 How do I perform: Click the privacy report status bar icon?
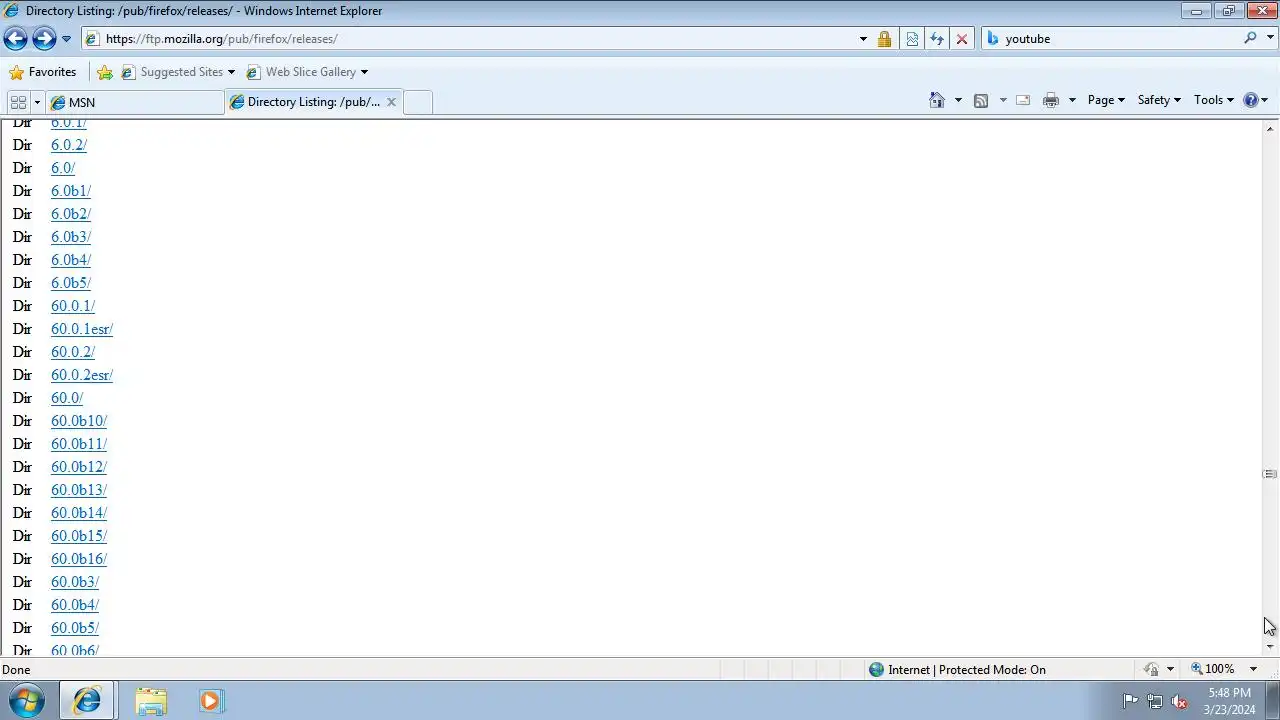tap(1152, 669)
